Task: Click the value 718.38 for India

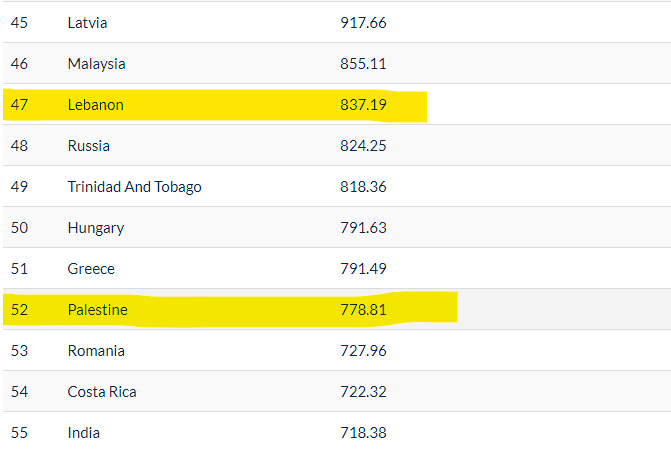Action: click(363, 433)
